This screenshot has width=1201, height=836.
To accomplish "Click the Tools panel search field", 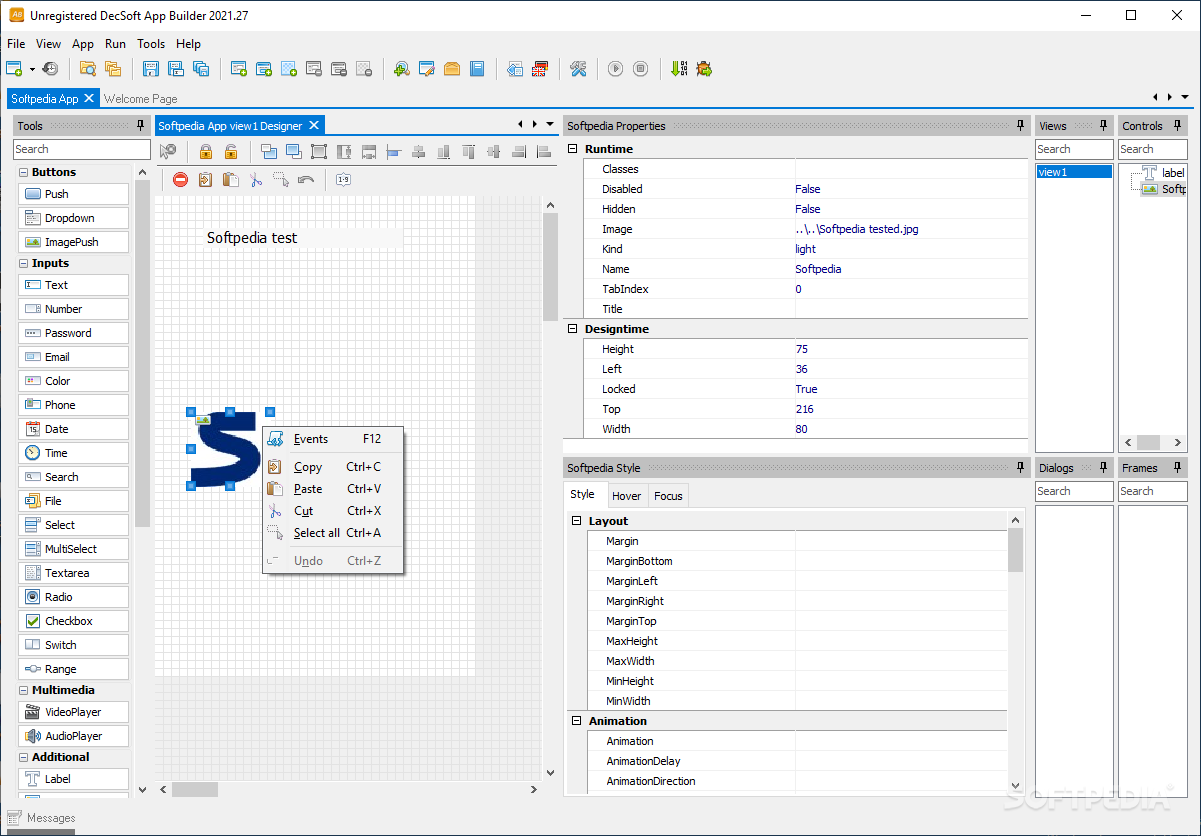I will point(81,149).
